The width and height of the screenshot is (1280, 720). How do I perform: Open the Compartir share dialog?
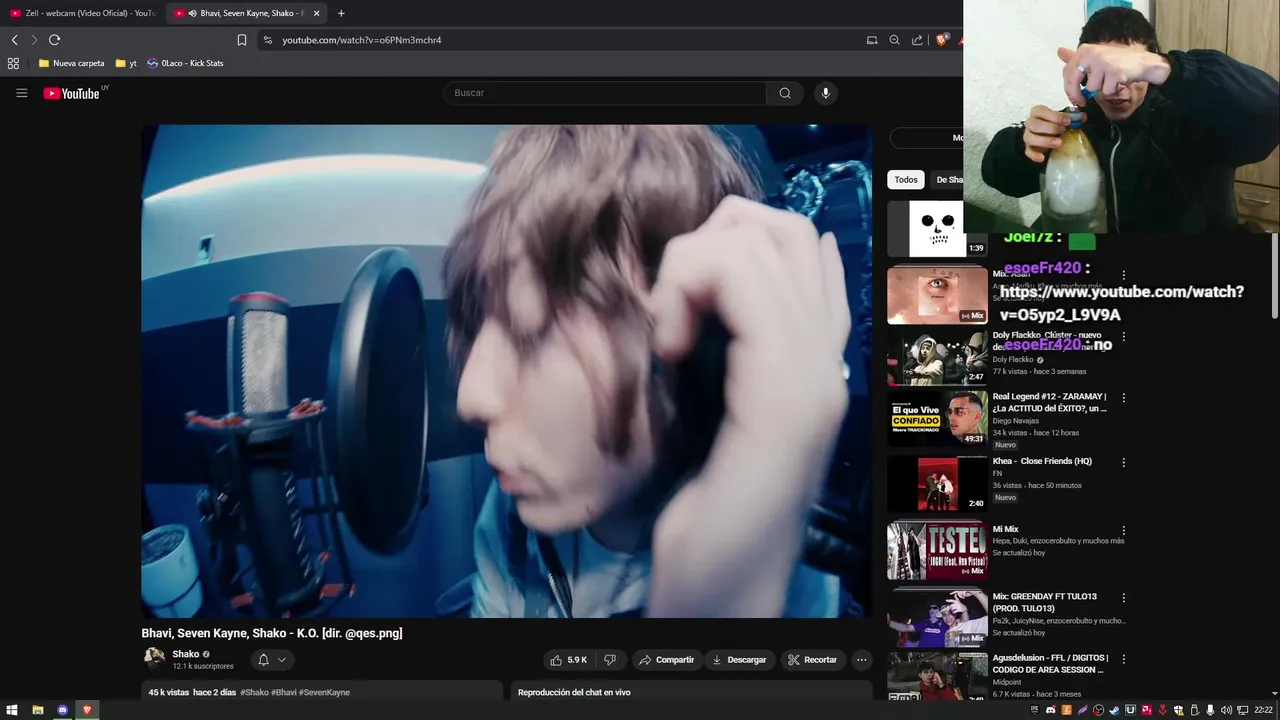(x=666, y=660)
